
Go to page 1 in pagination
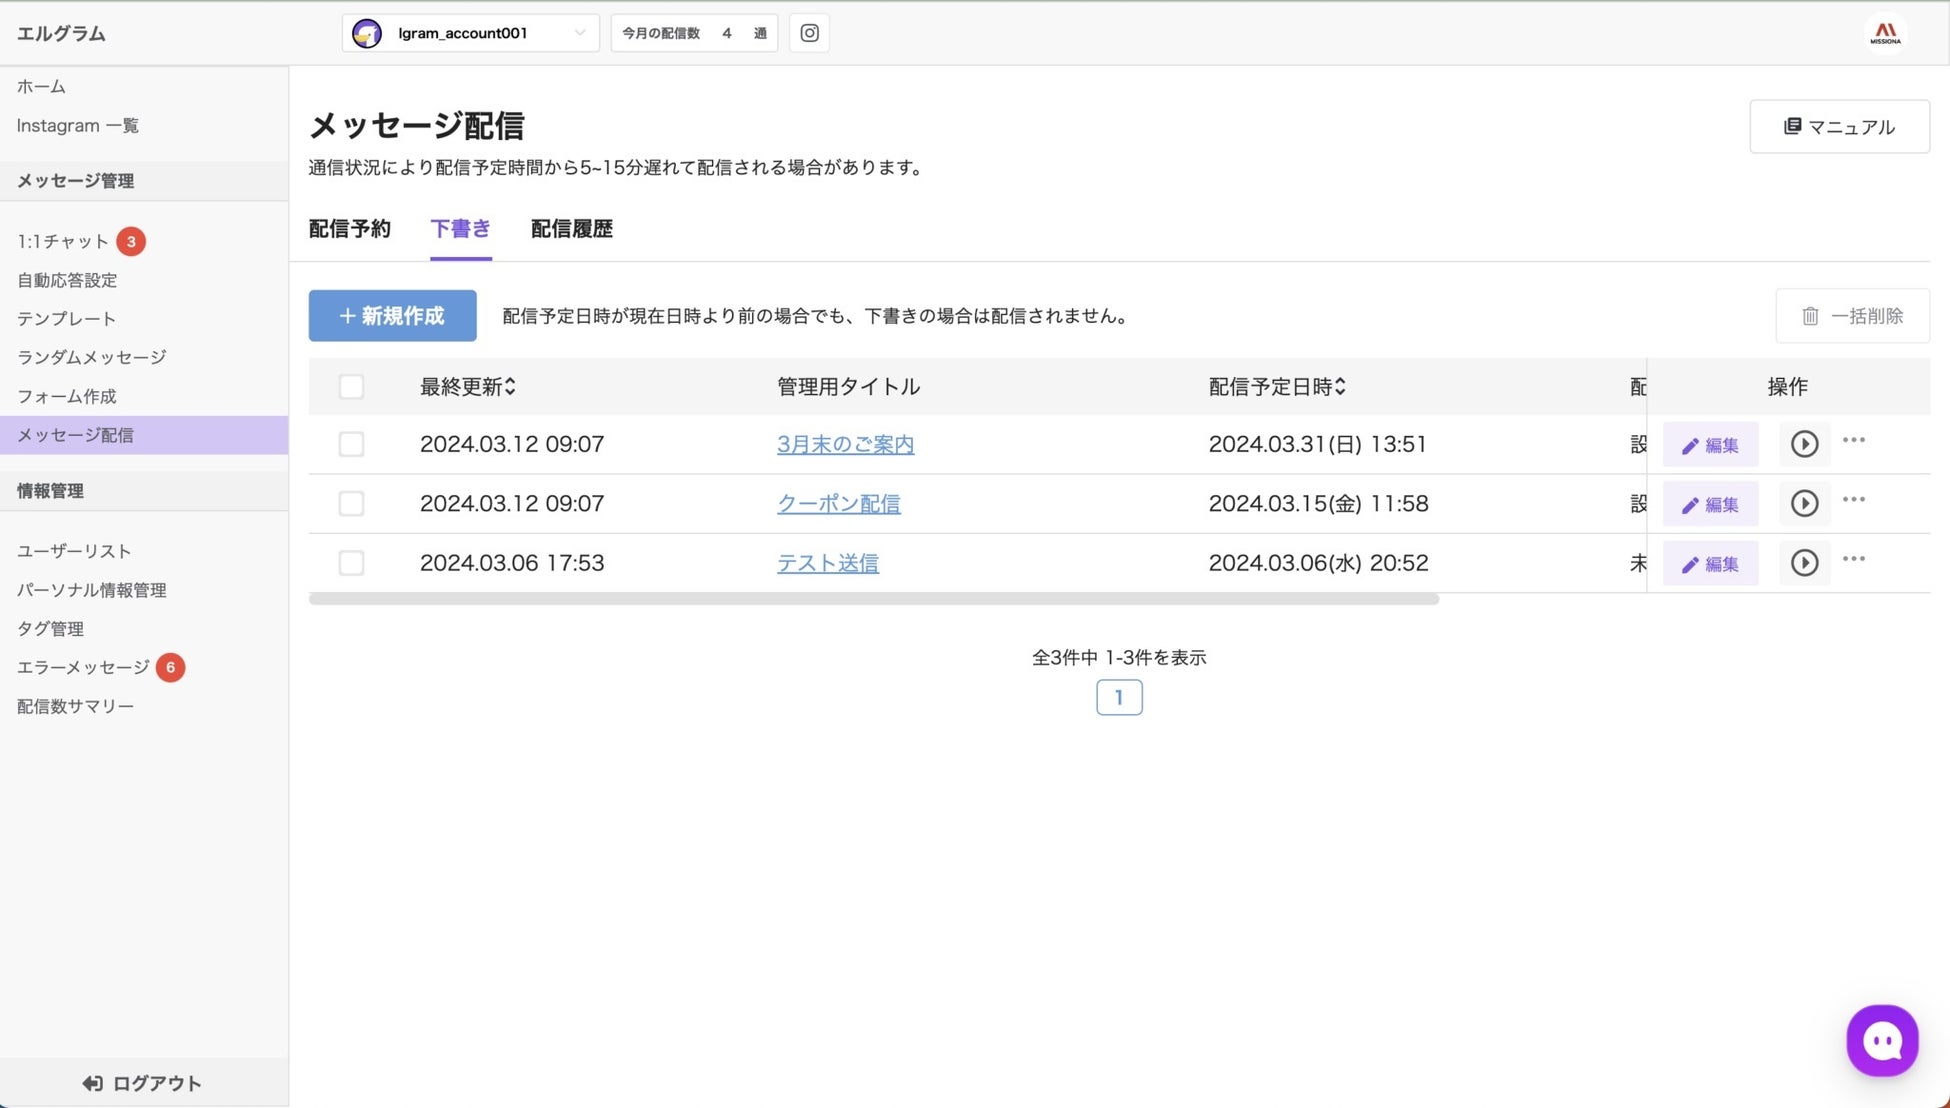click(x=1118, y=697)
